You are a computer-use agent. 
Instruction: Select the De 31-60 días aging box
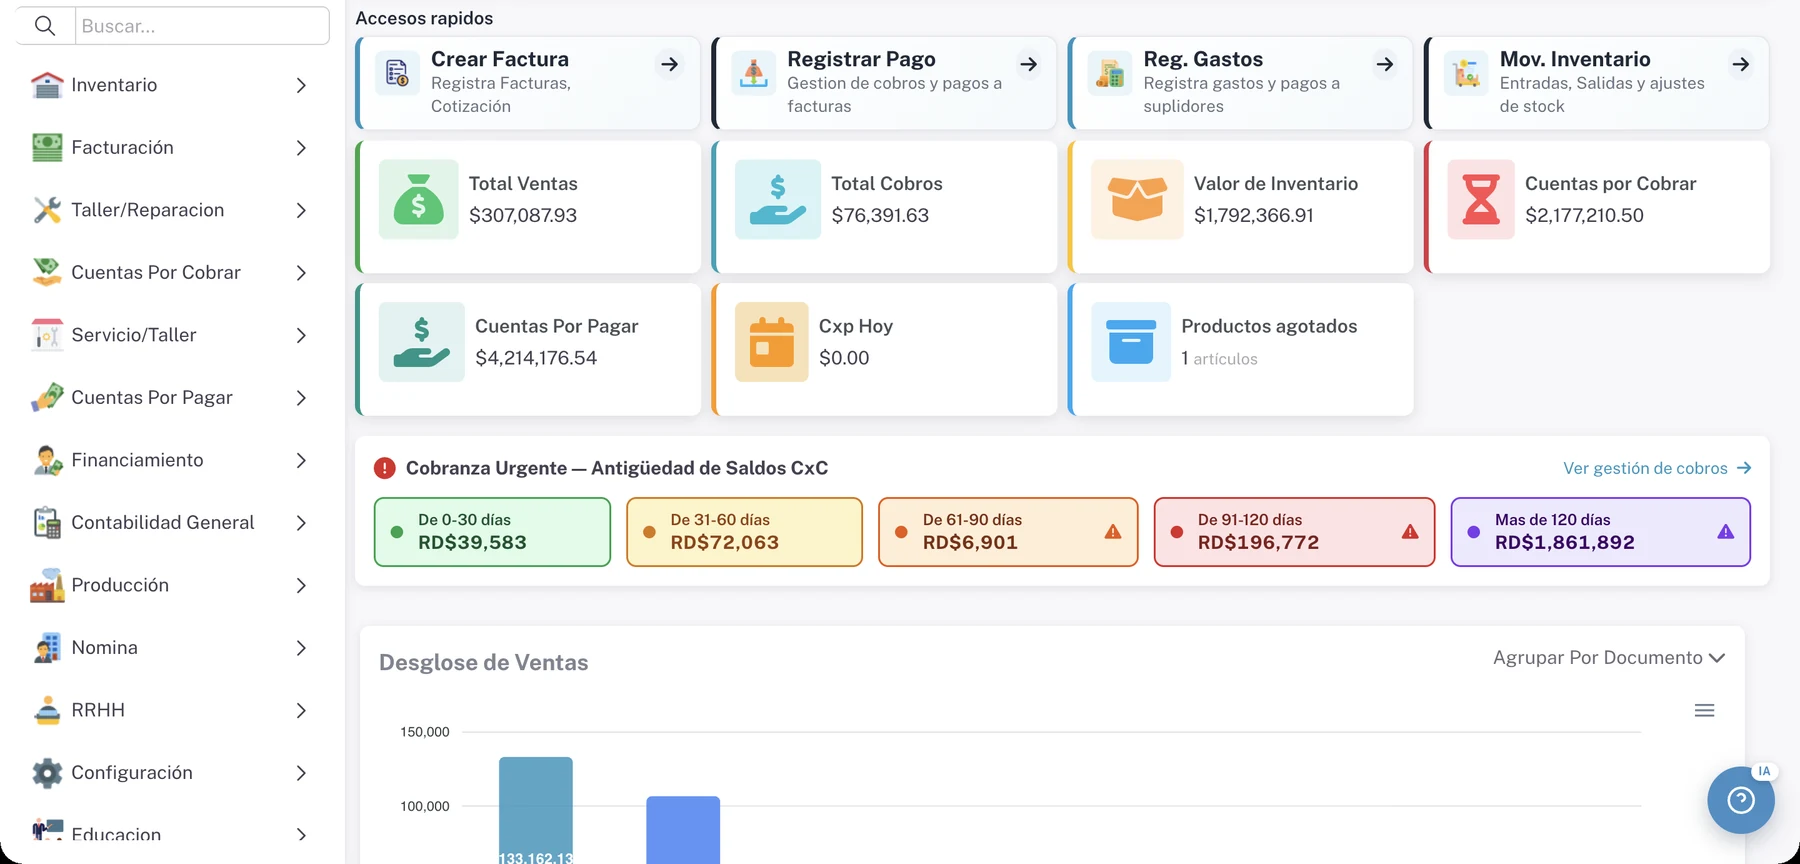744,532
